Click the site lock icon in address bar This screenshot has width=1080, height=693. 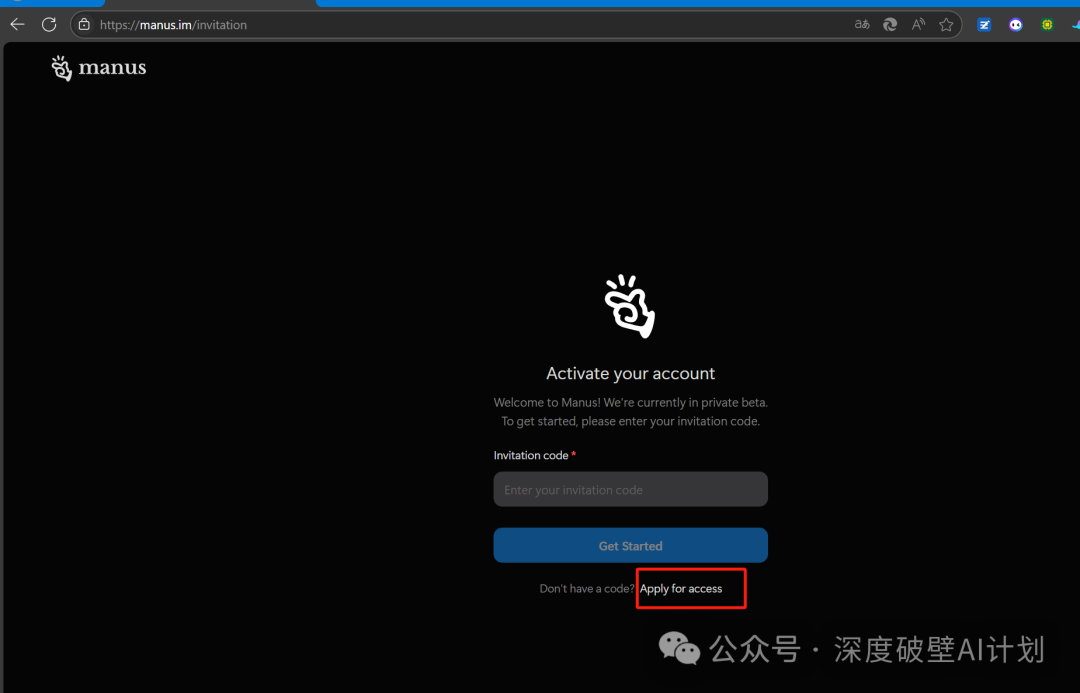pos(84,25)
